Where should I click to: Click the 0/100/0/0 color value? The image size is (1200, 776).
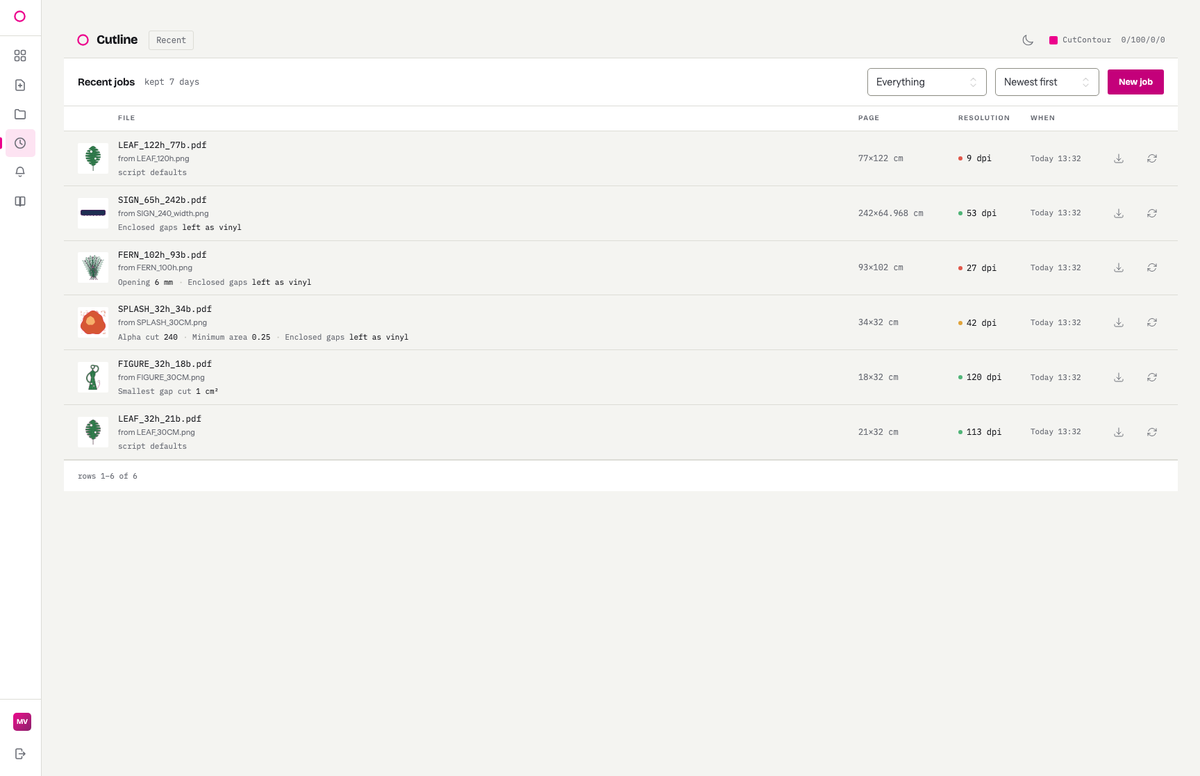coord(1143,40)
